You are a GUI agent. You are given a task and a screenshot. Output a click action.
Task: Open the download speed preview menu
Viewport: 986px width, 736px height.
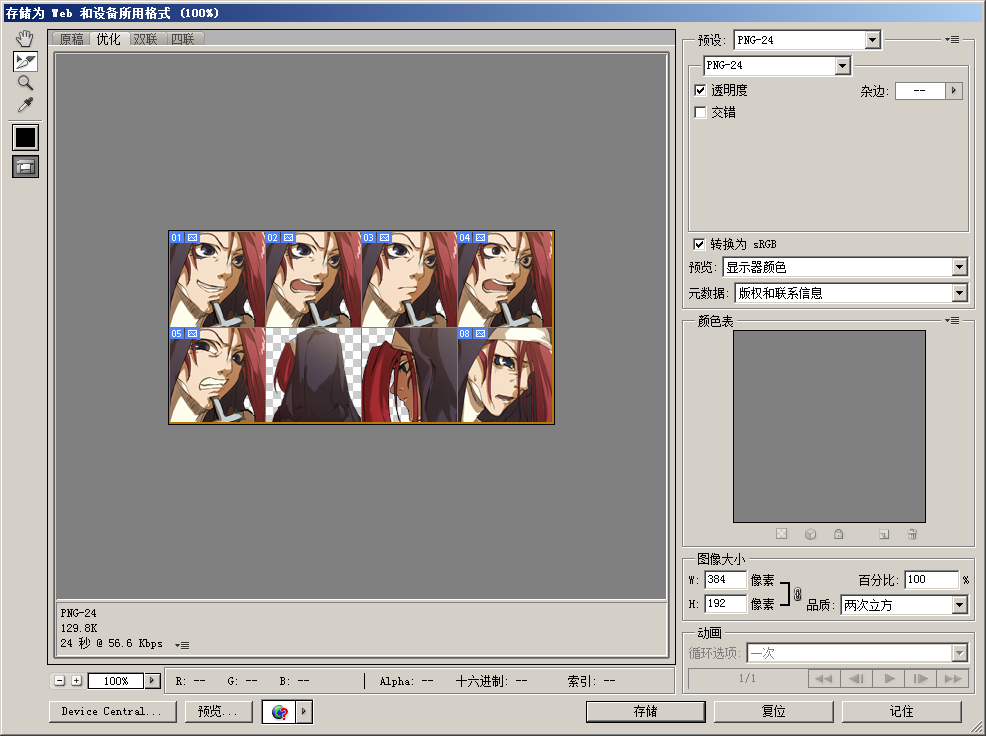coord(182,645)
